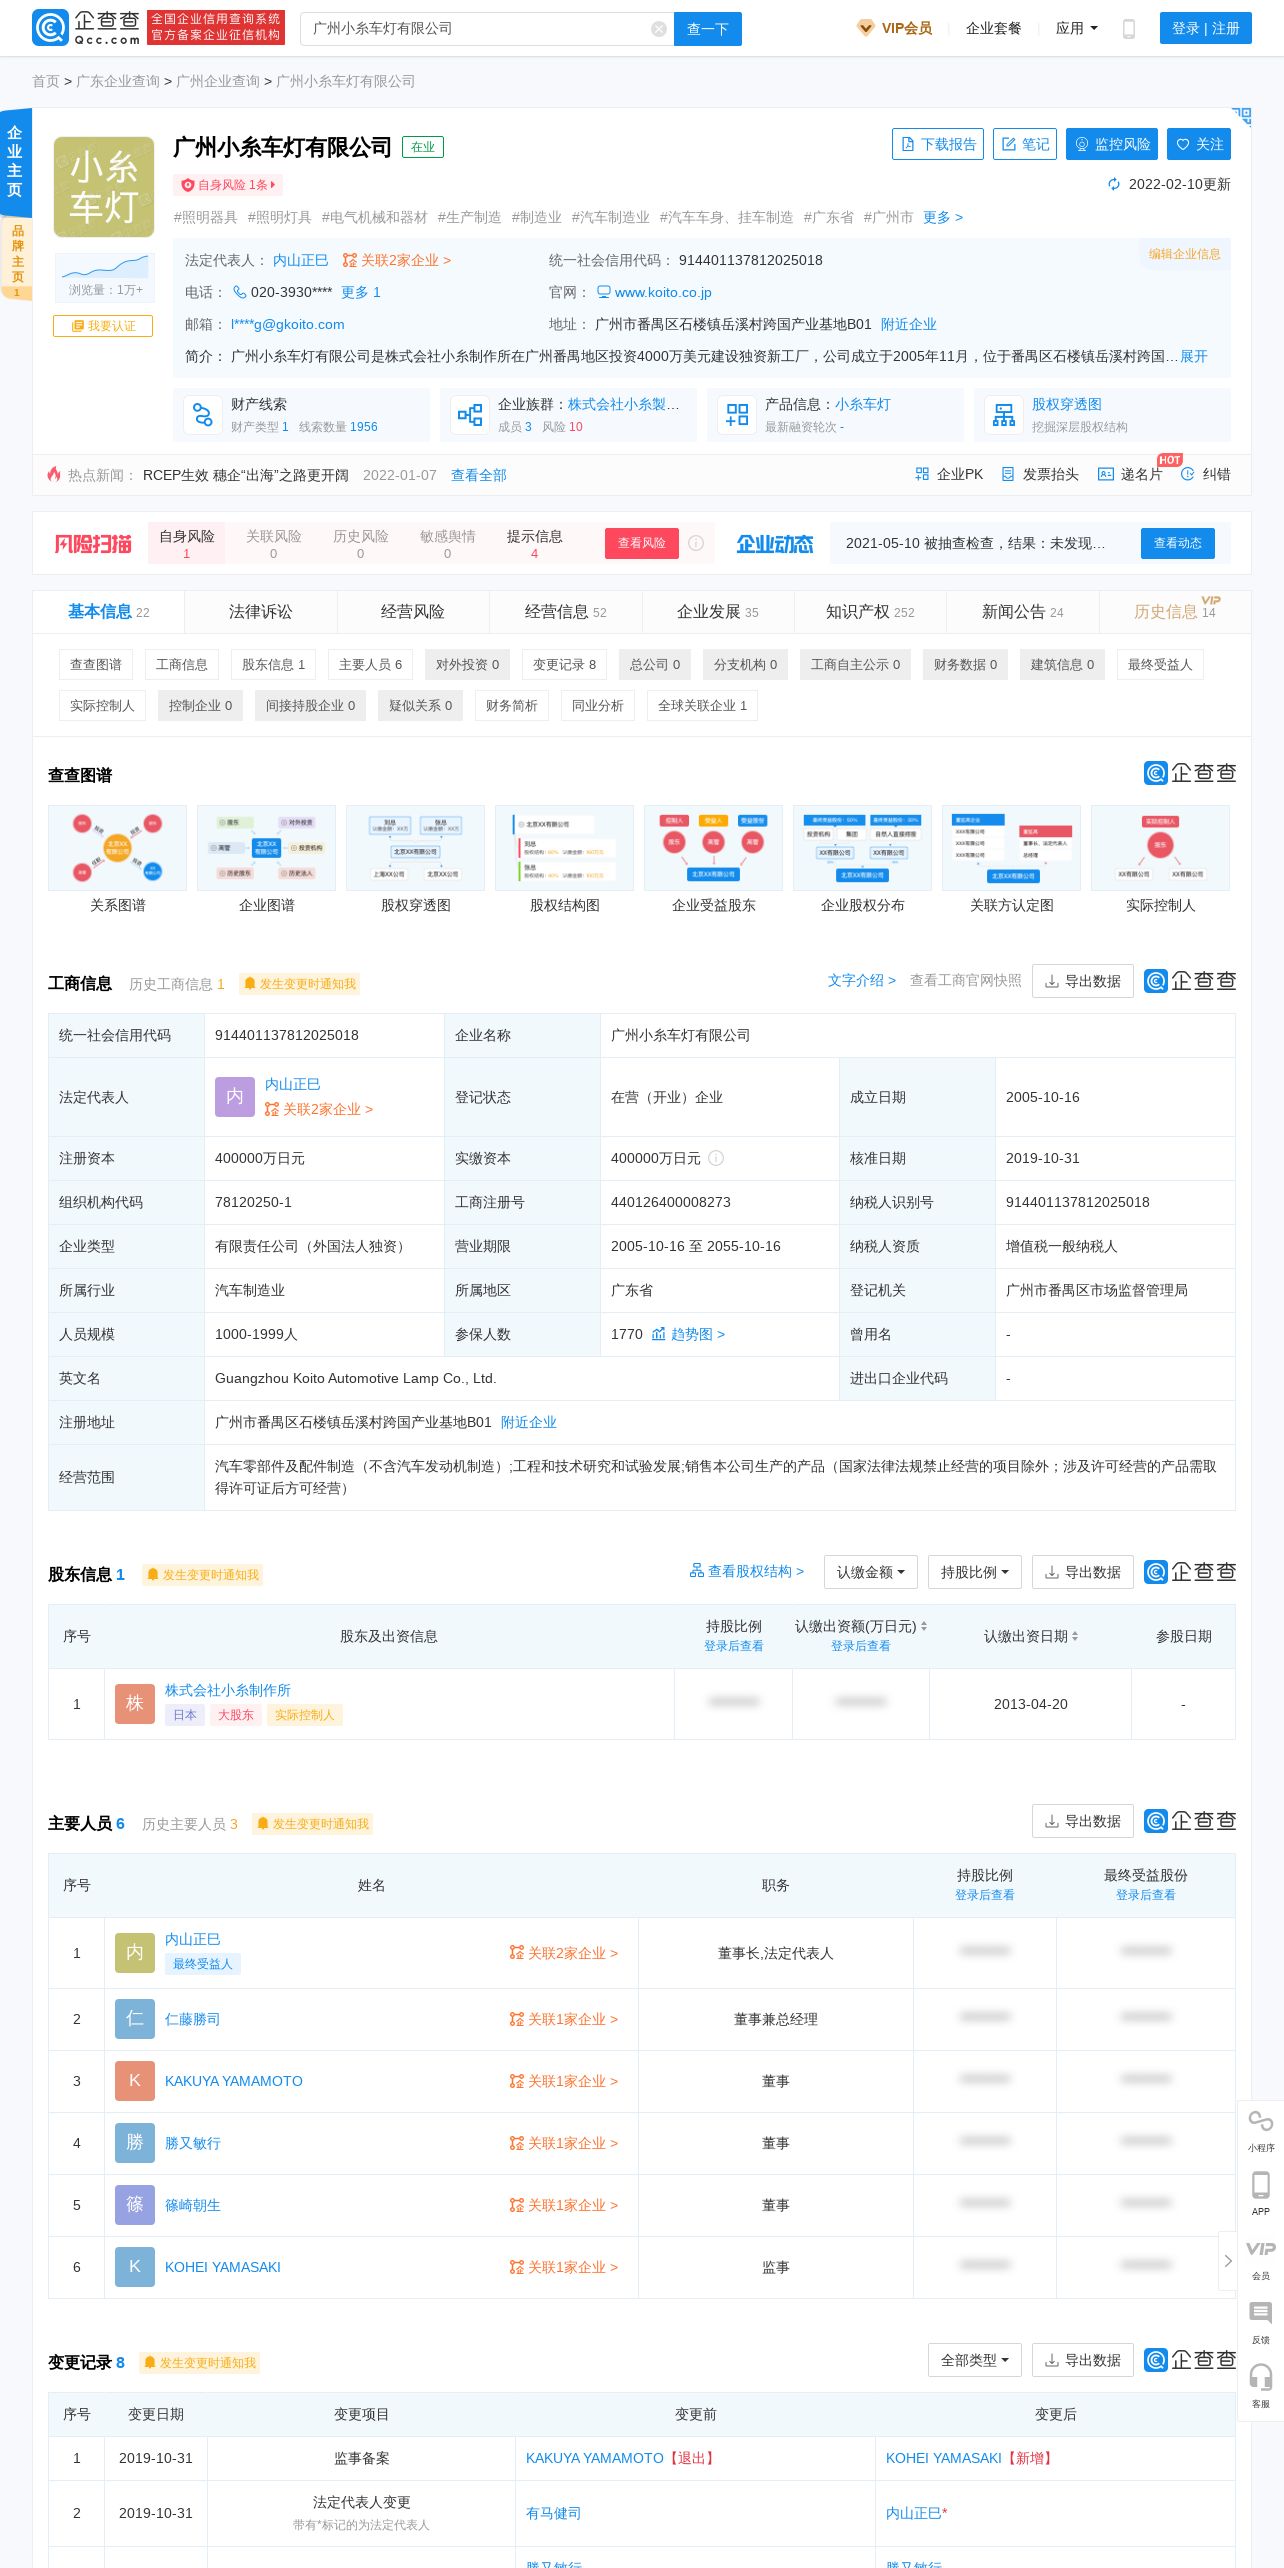Open the 持股比例 dropdown filter
The width and height of the screenshot is (1284, 2568).
pos(975,1572)
